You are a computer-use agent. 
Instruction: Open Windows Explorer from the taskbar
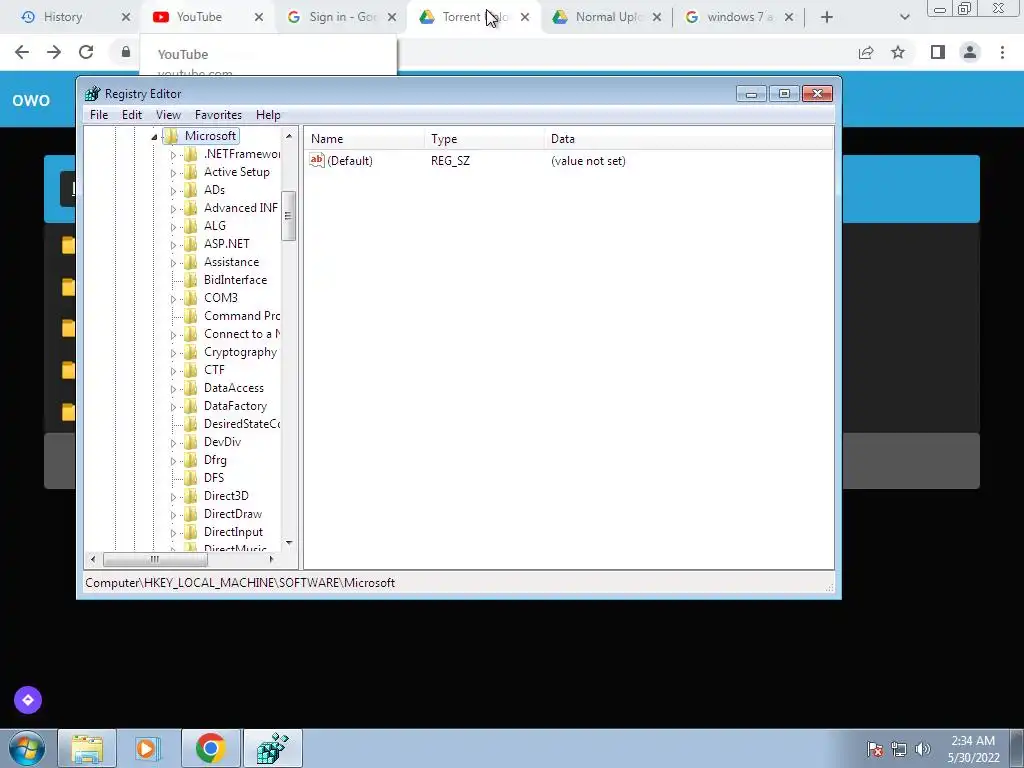[87, 748]
